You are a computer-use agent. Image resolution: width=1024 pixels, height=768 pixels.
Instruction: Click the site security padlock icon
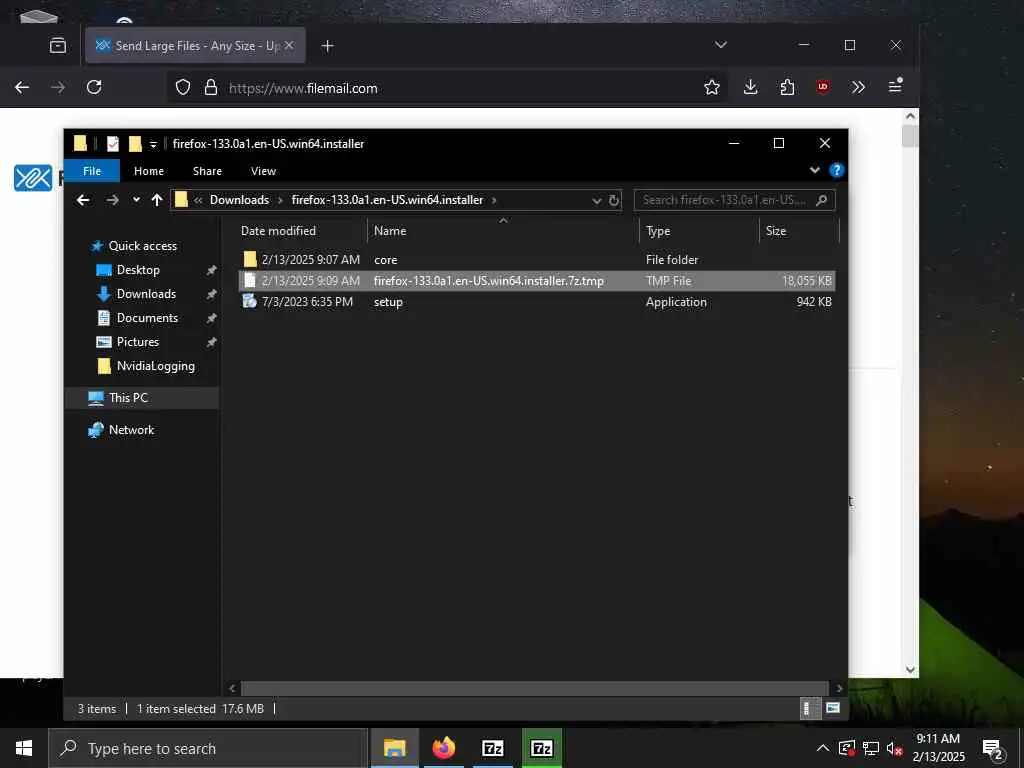[211, 88]
